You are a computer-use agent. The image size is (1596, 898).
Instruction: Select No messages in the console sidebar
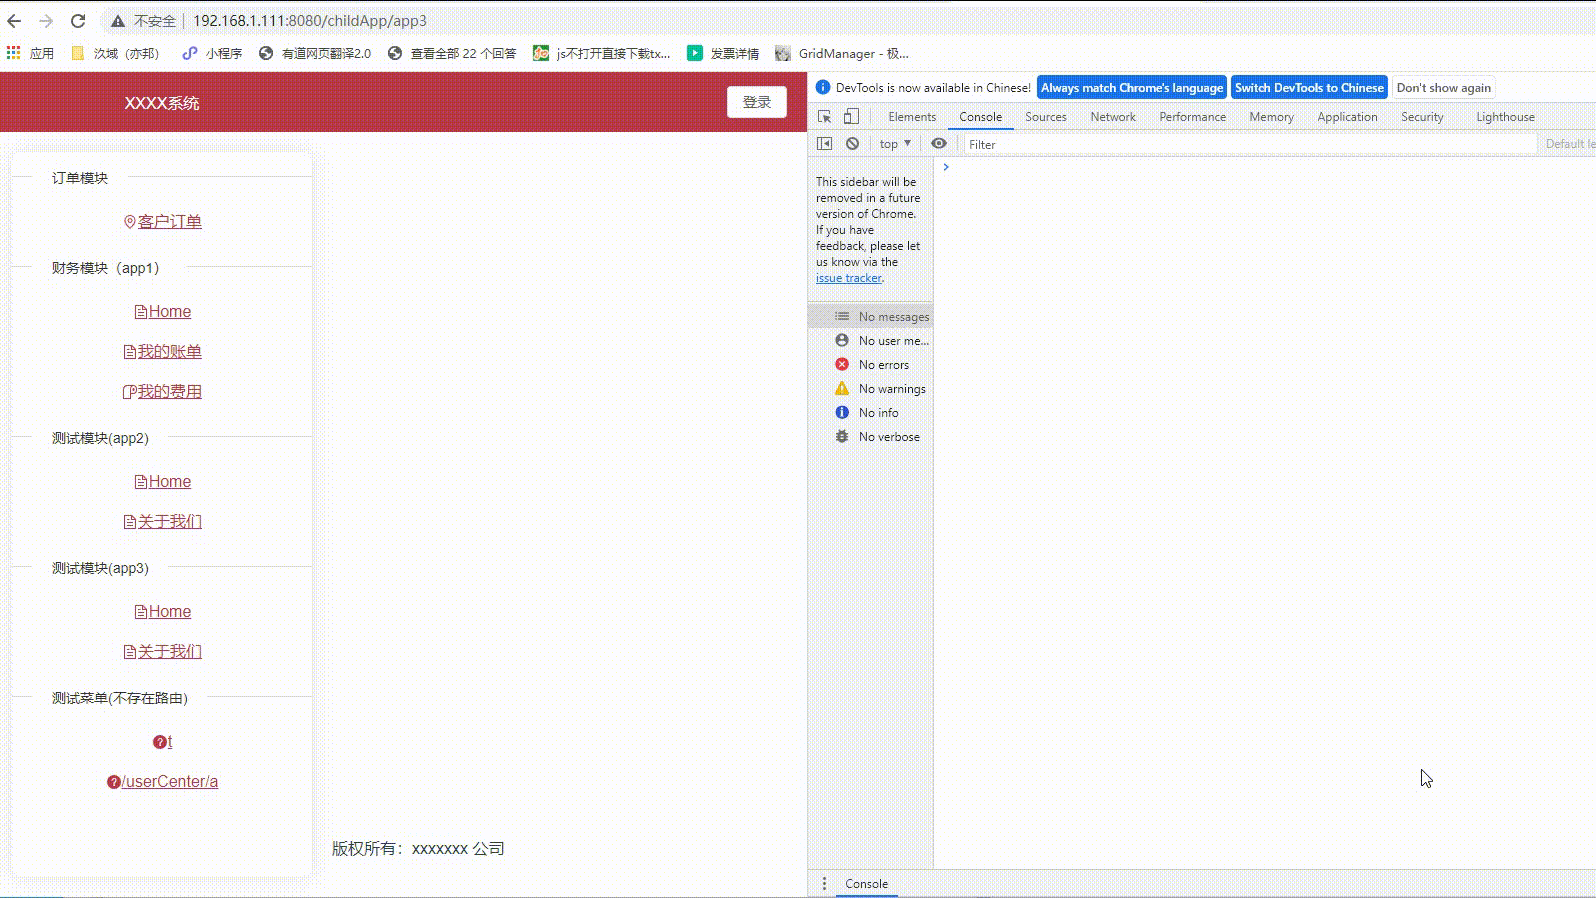[871, 316]
